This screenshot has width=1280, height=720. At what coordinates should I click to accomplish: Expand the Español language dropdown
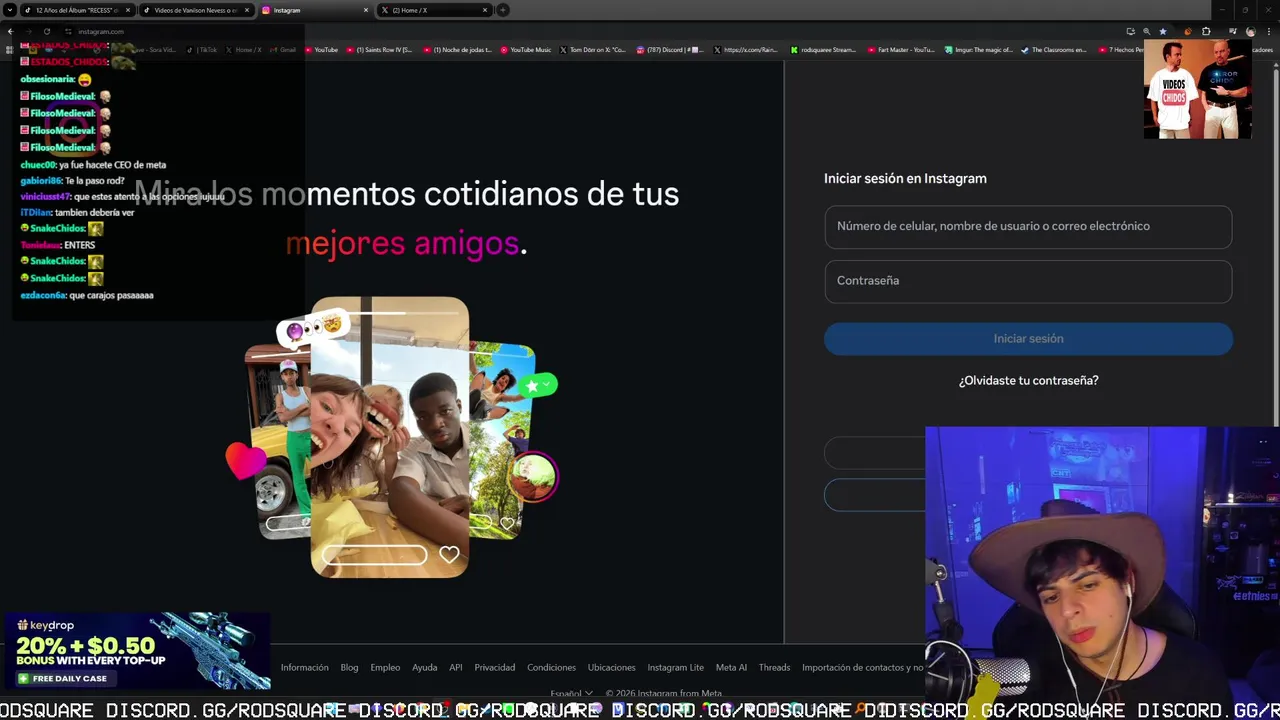point(571,693)
